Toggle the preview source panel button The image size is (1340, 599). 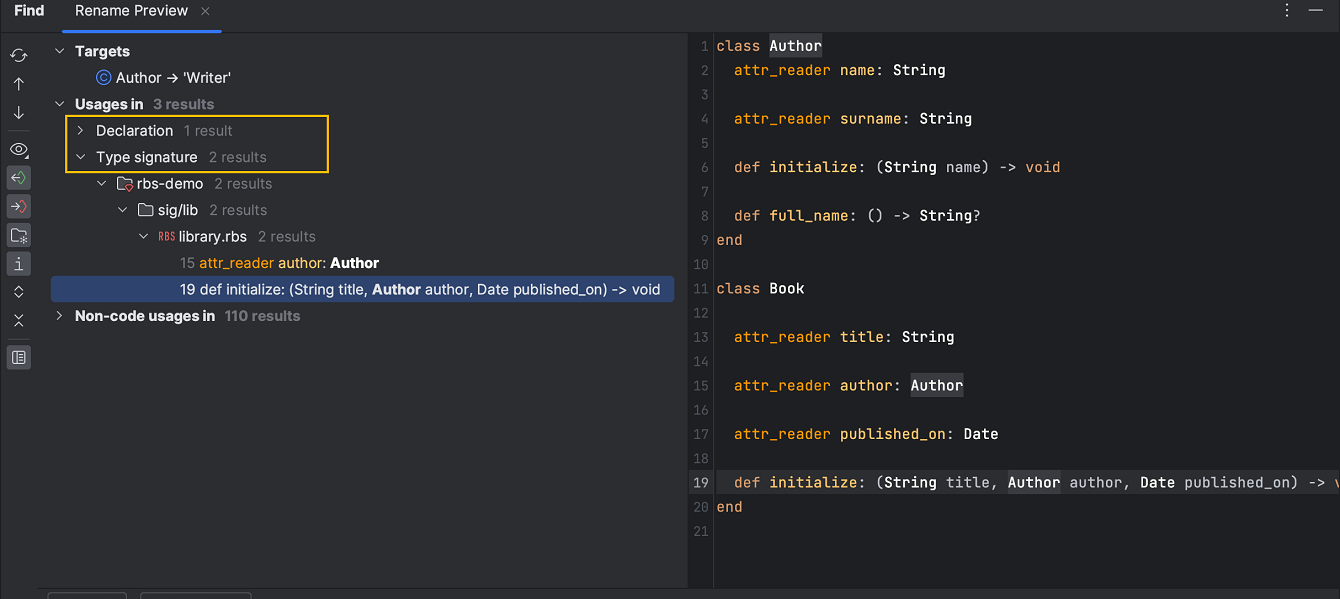click(x=18, y=357)
